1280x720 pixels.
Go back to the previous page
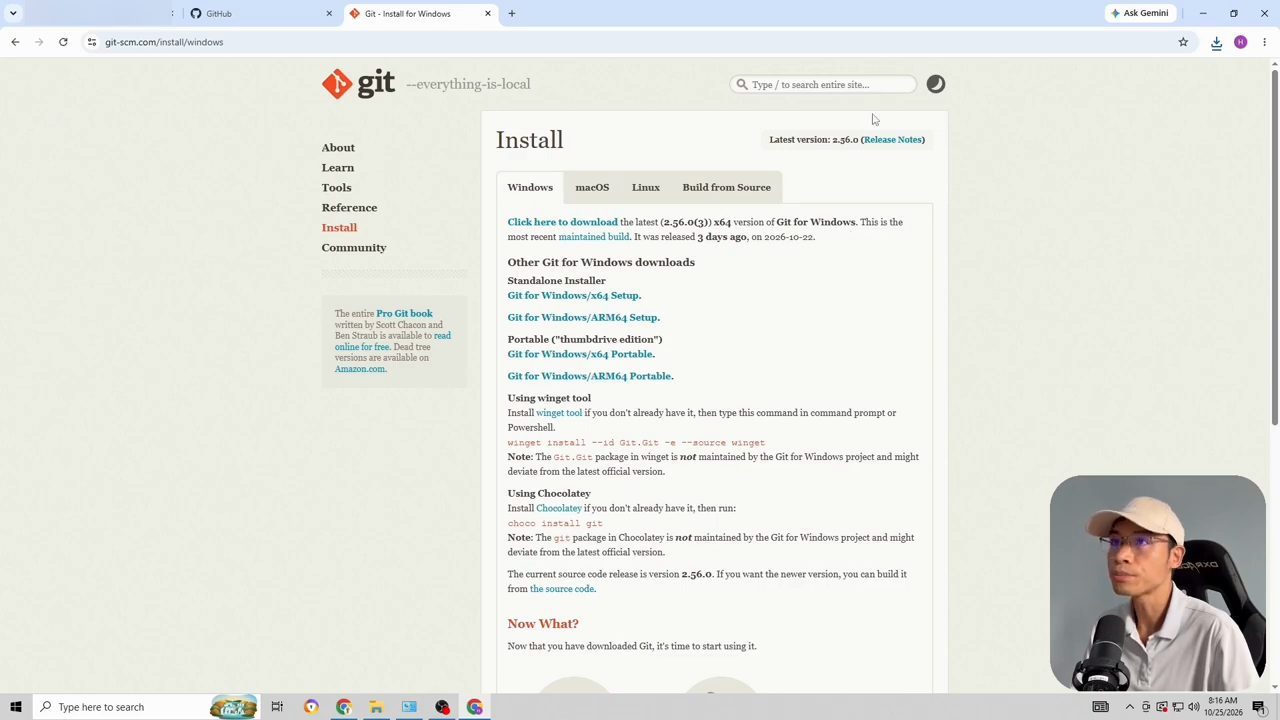click(15, 42)
